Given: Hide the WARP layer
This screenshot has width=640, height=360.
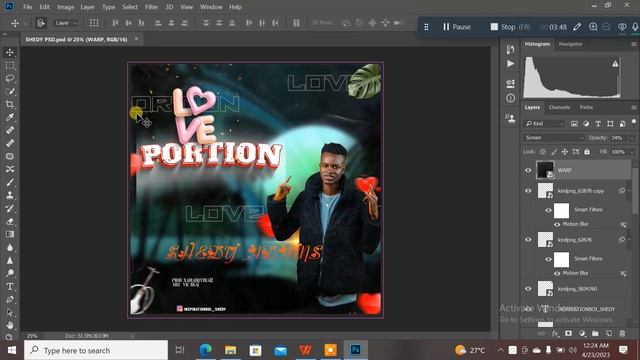Looking at the screenshot, I should tap(528, 170).
